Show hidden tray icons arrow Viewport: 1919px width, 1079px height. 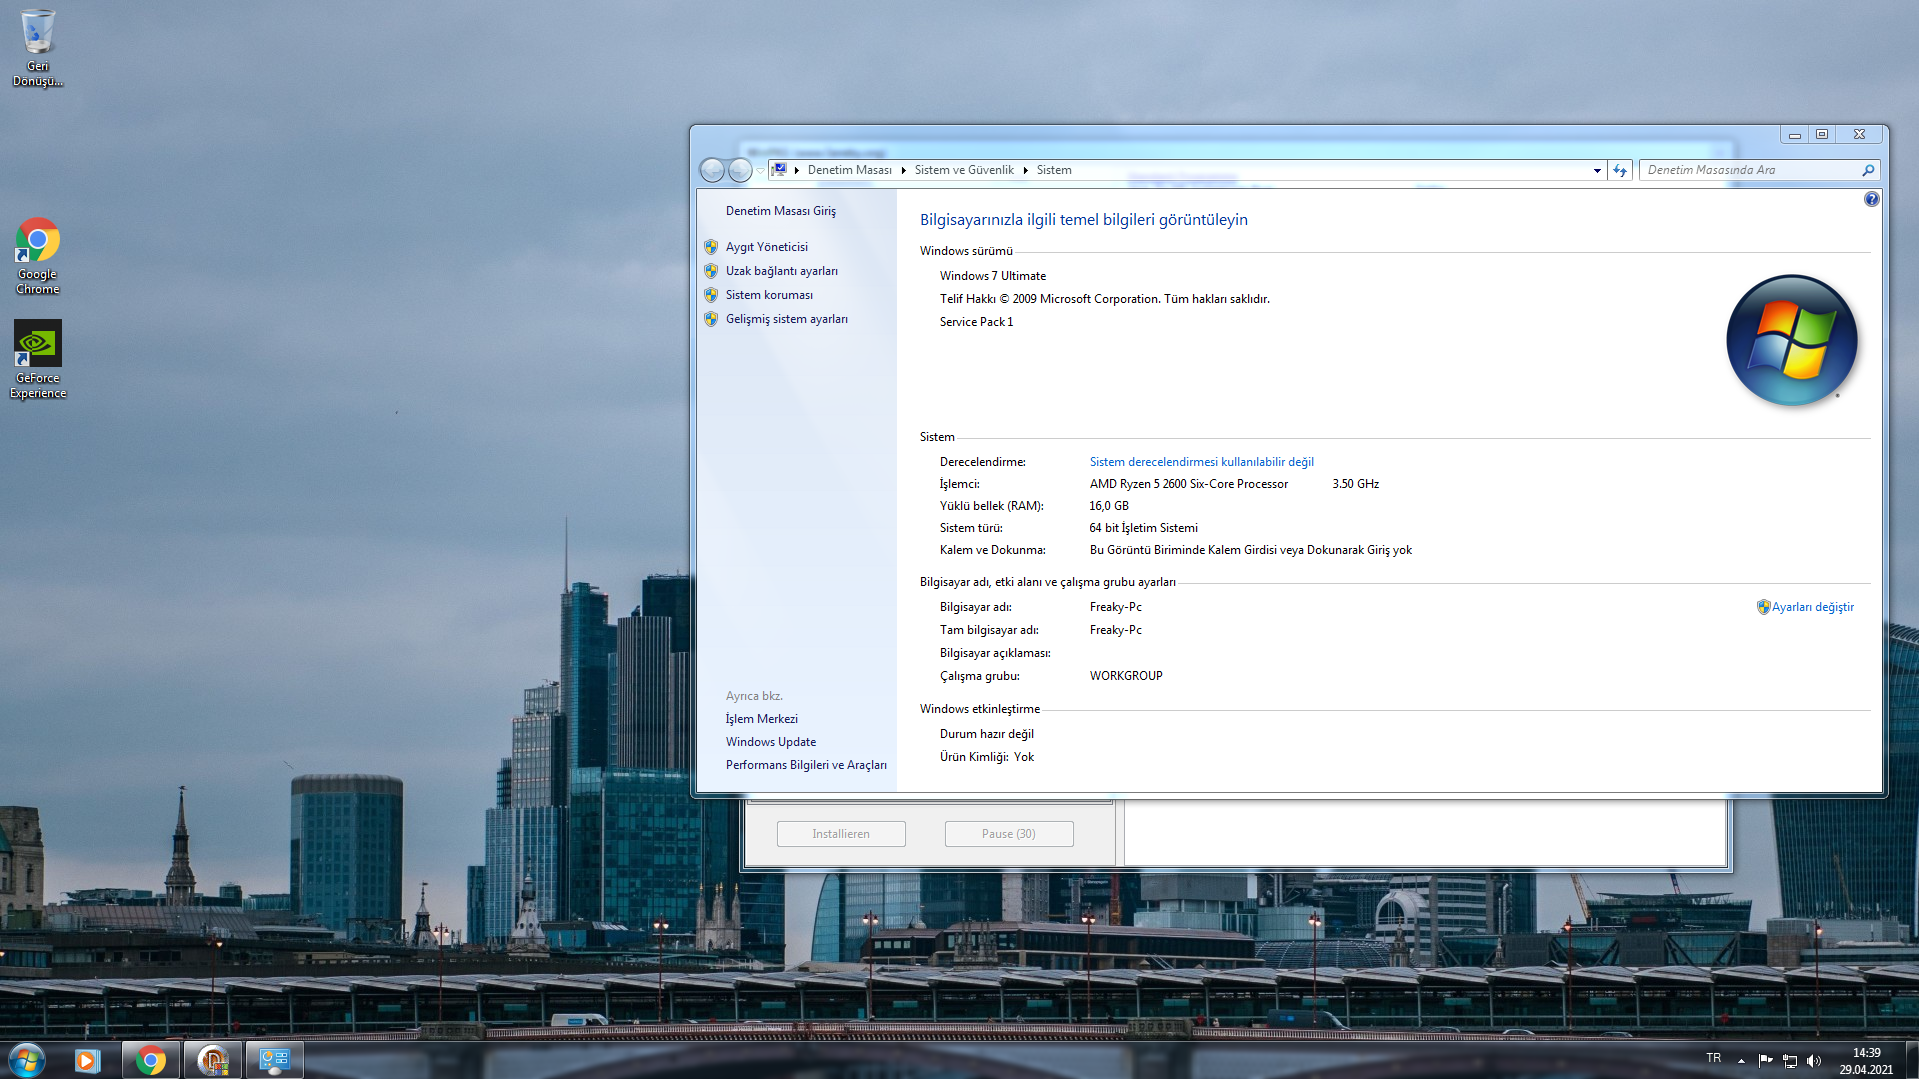click(x=1741, y=1060)
